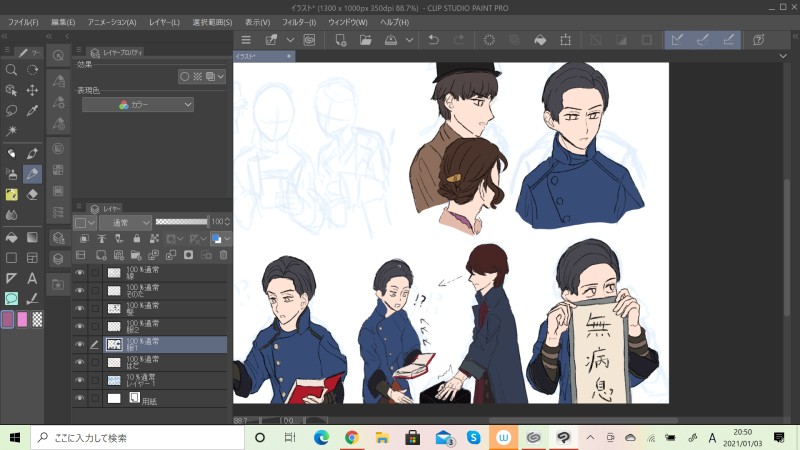The height and width of the screenshot is (450, 800).
Task: Select the transparent color swatch
Action: (x=37, y=319)
